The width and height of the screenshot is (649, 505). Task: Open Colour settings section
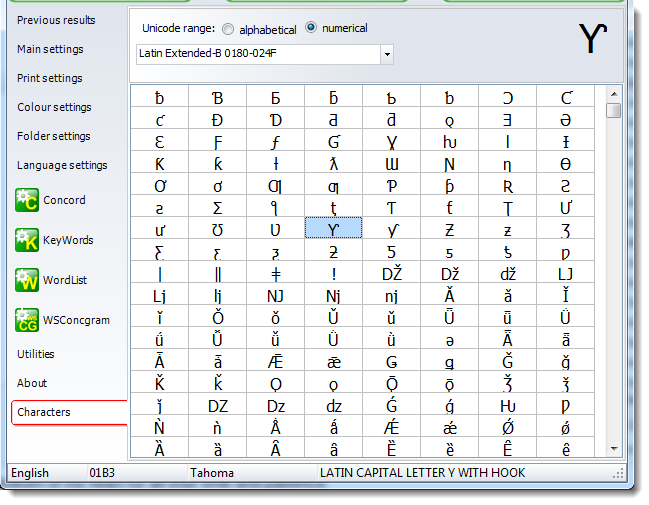[54, 107]
